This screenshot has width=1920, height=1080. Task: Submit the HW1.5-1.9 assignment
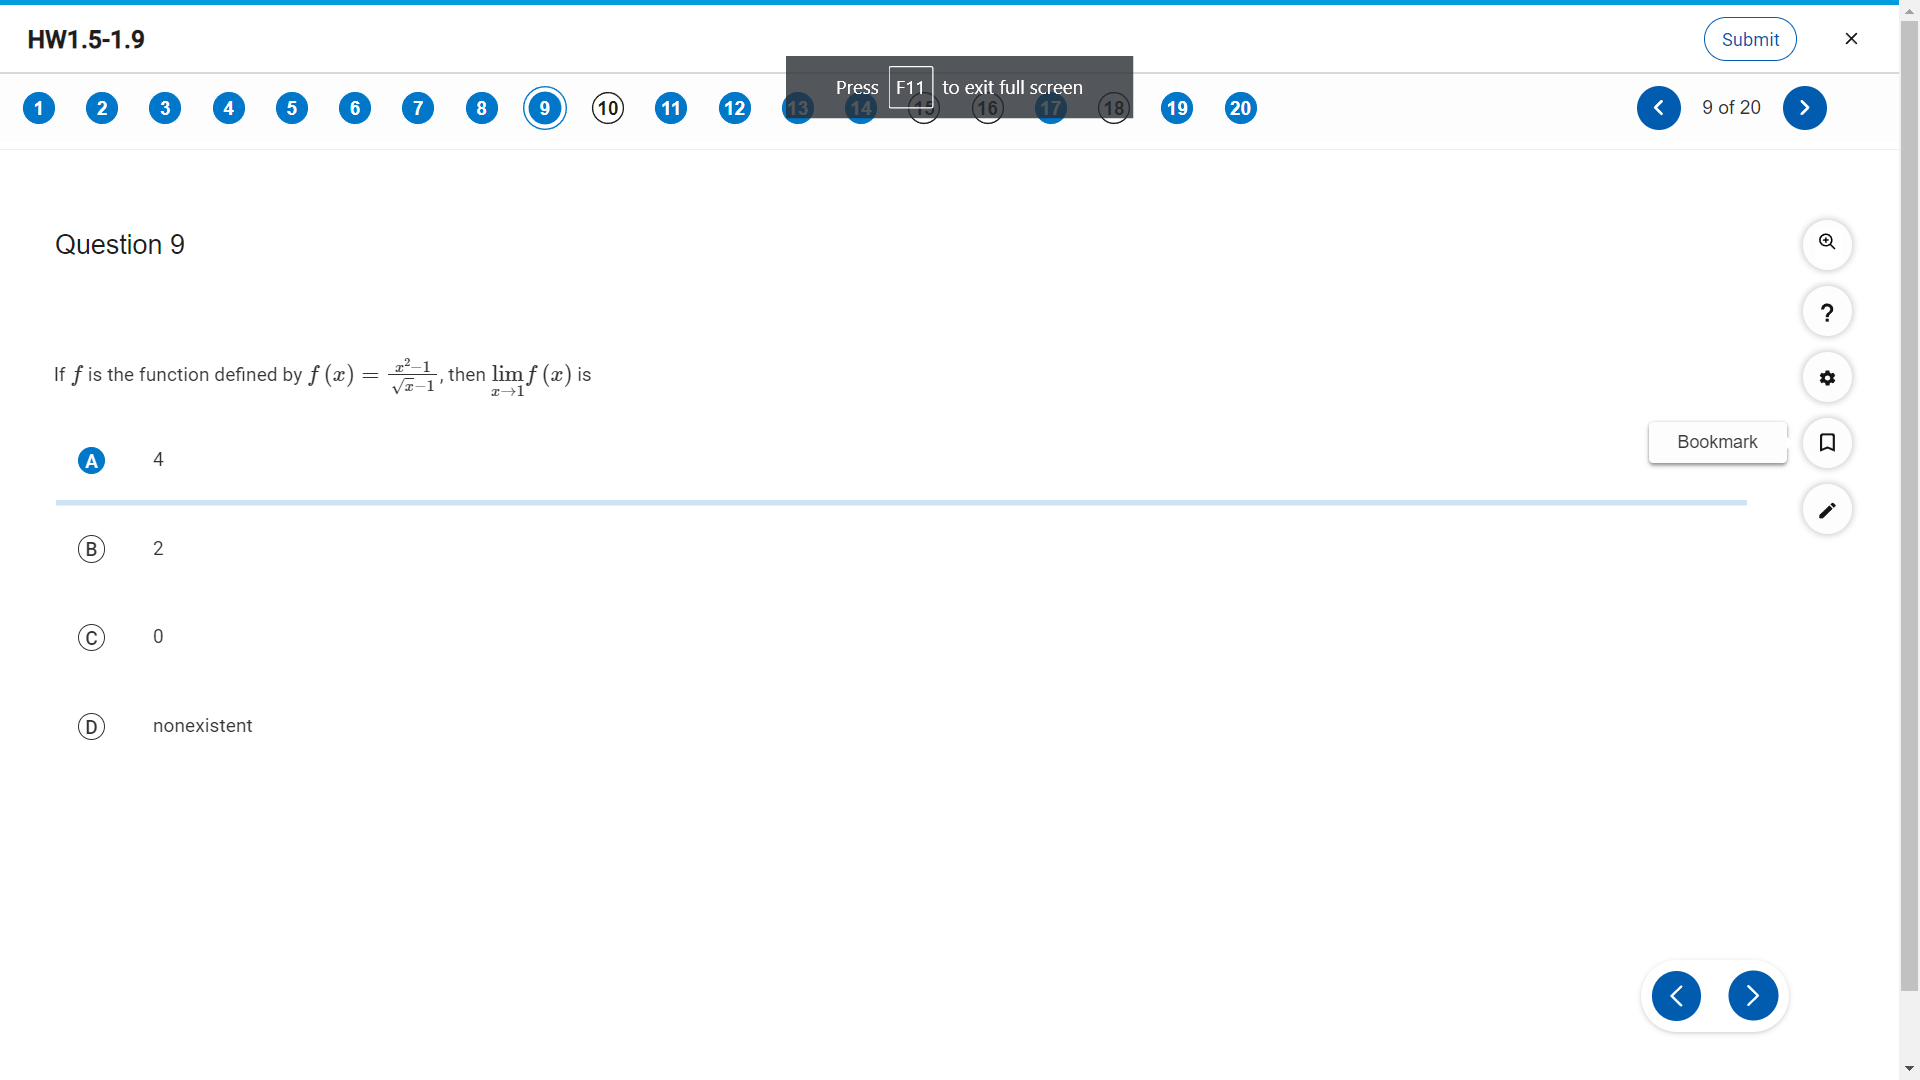[x=1749, y=39]
